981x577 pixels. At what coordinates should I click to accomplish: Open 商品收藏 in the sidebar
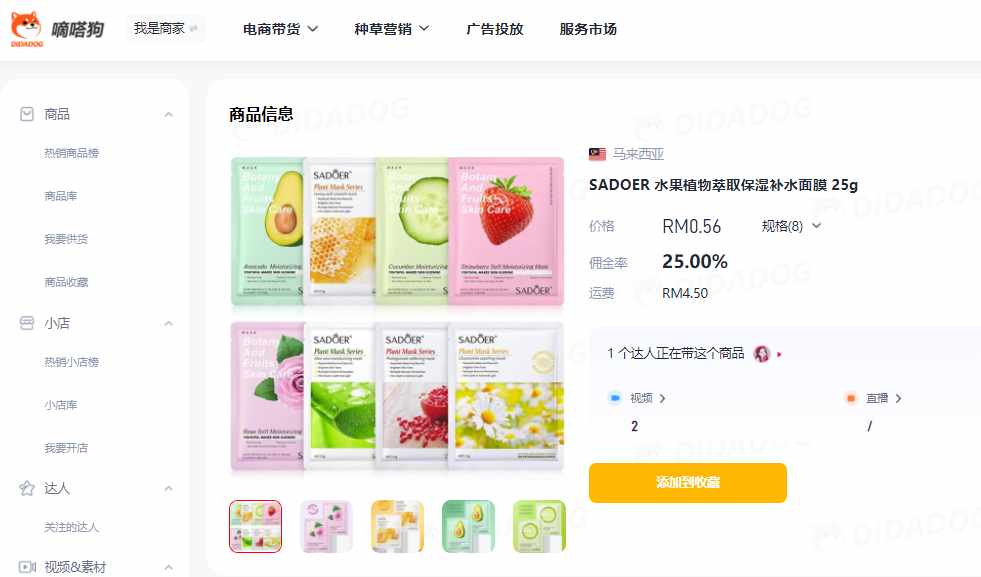(x=66, y=282)
